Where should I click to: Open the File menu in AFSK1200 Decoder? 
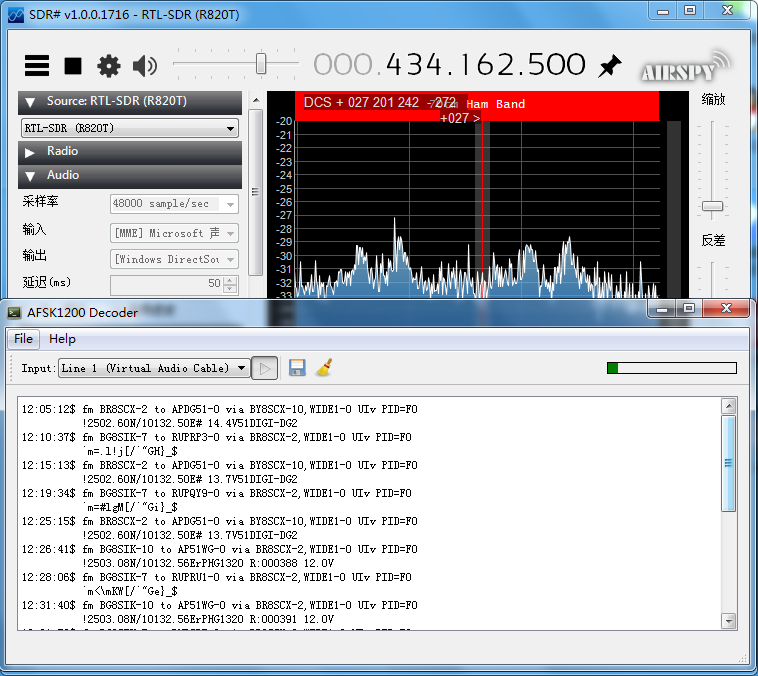point(23,339)
